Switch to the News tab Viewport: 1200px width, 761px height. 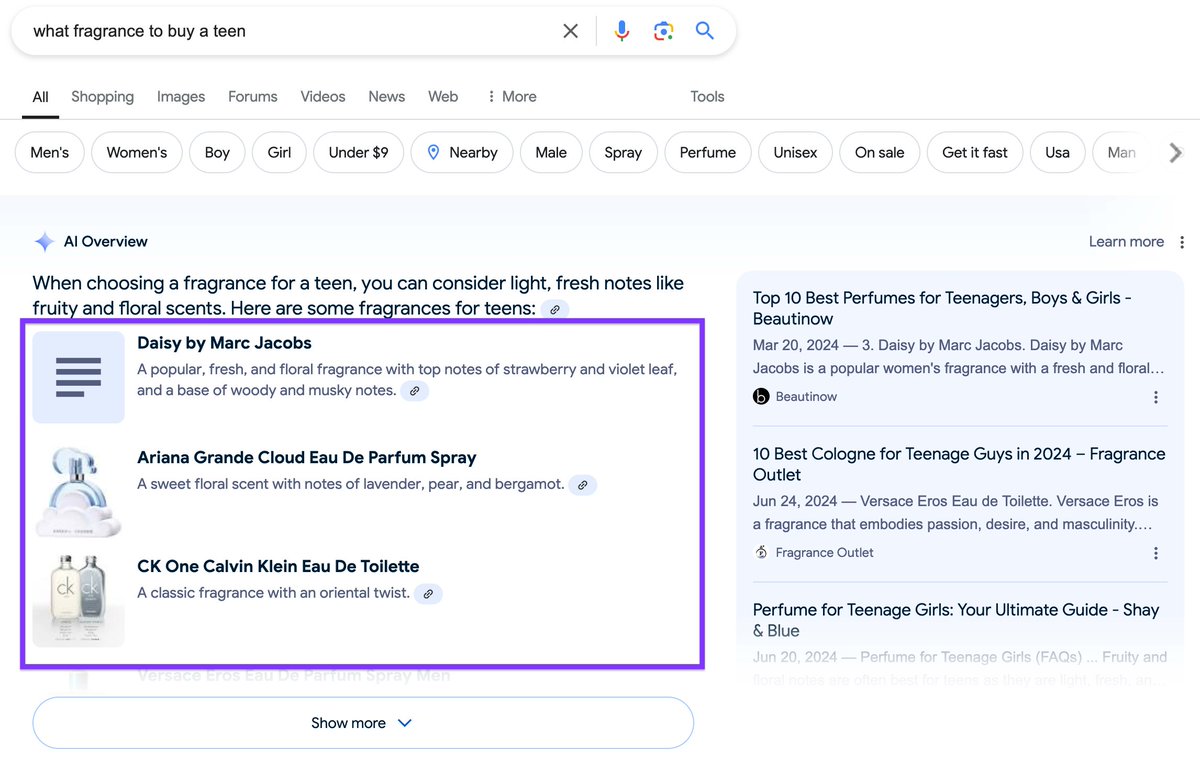point(387,97)
